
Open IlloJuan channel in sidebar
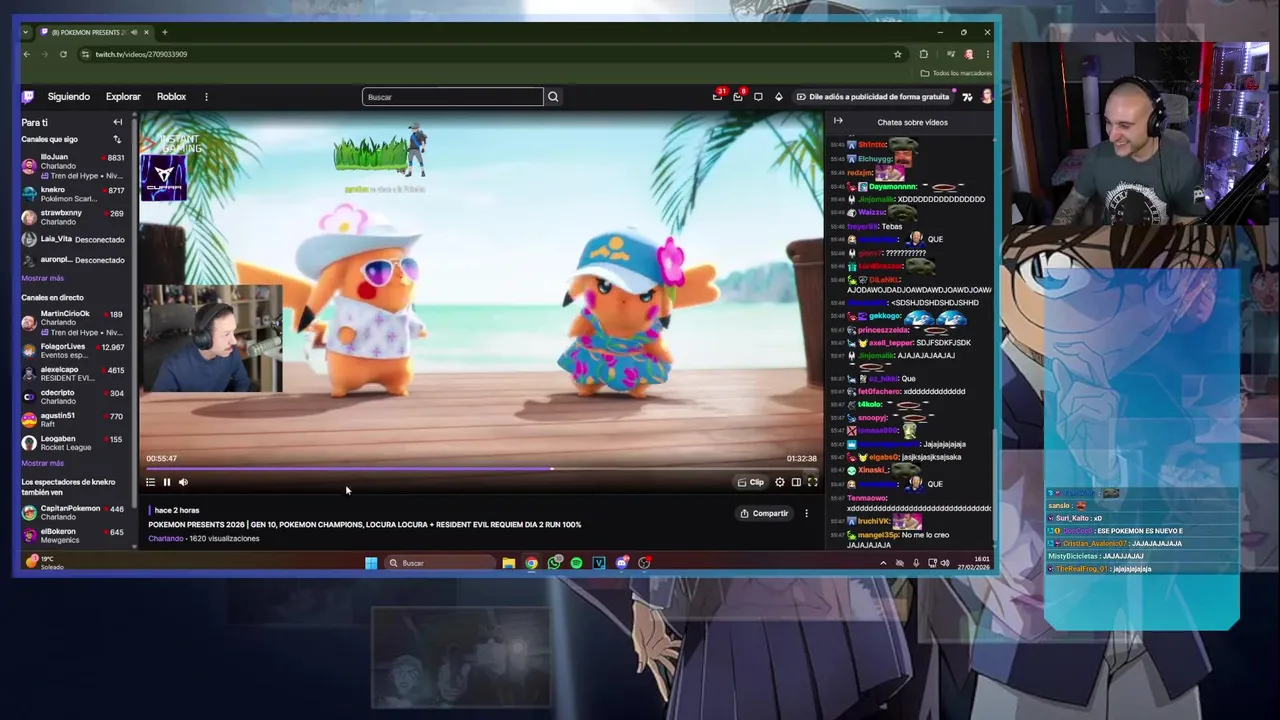[72, 166]
